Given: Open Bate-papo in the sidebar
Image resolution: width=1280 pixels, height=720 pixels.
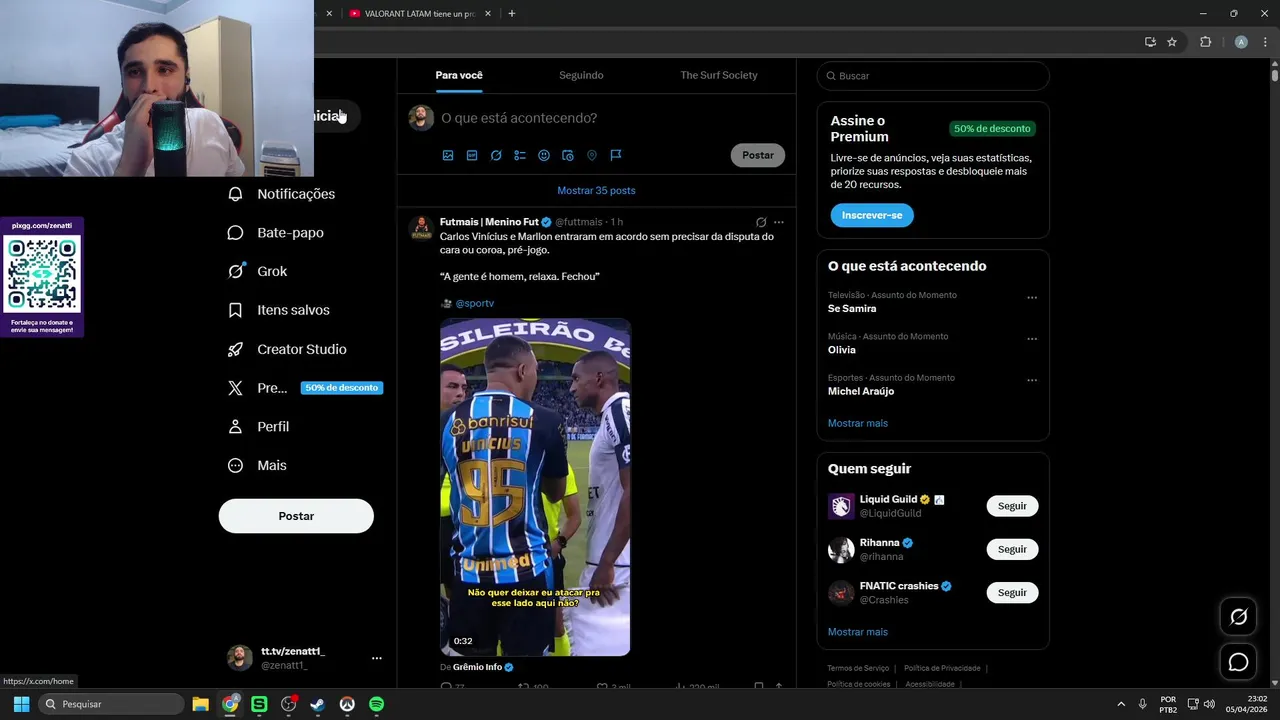Looking at the screenshot, I should (x=277, y=233).
